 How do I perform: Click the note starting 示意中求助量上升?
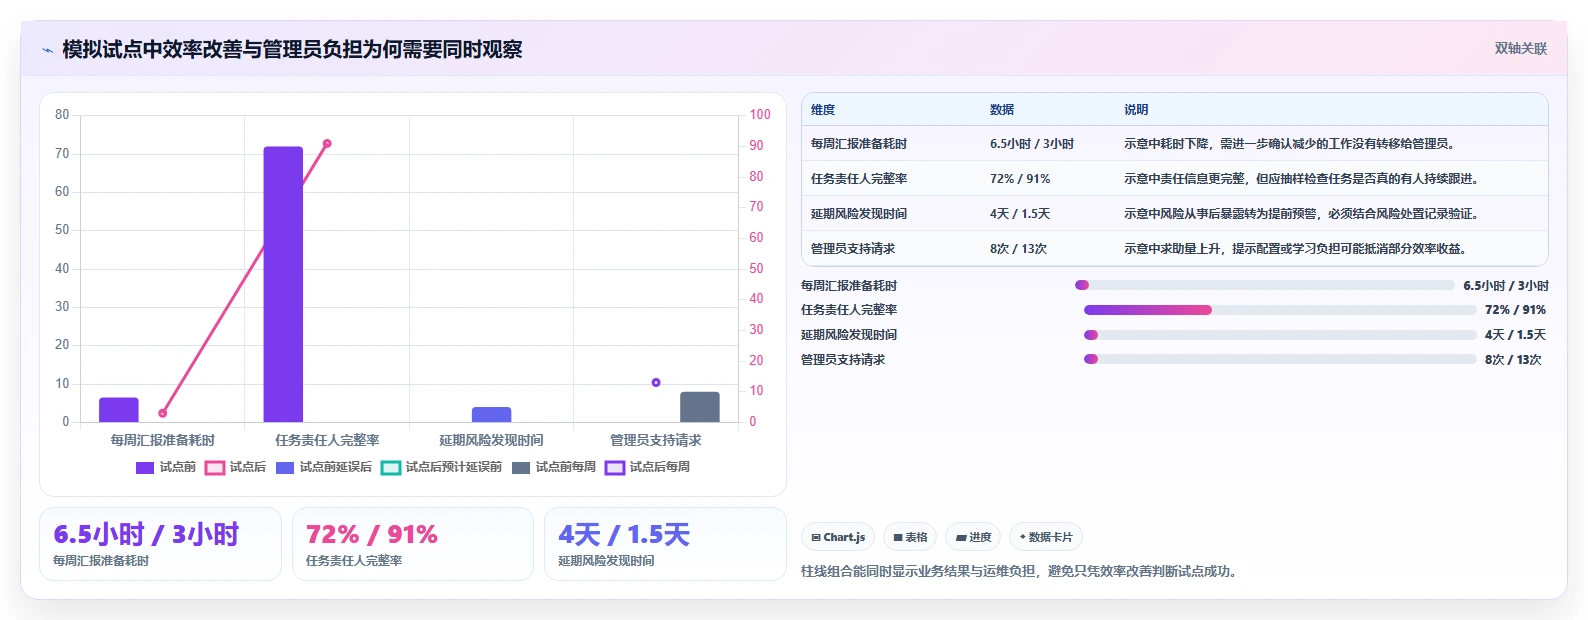coord(1298,249)
